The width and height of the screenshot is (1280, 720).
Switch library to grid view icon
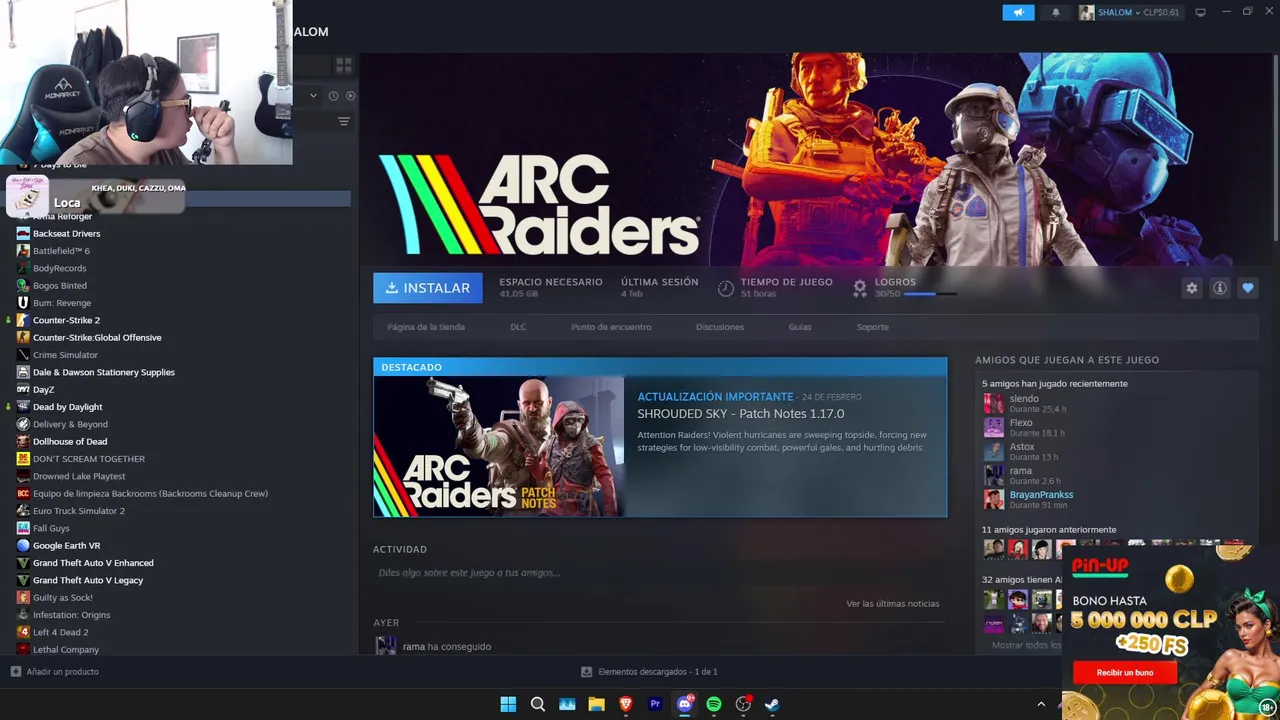click(x=343, y=65)
